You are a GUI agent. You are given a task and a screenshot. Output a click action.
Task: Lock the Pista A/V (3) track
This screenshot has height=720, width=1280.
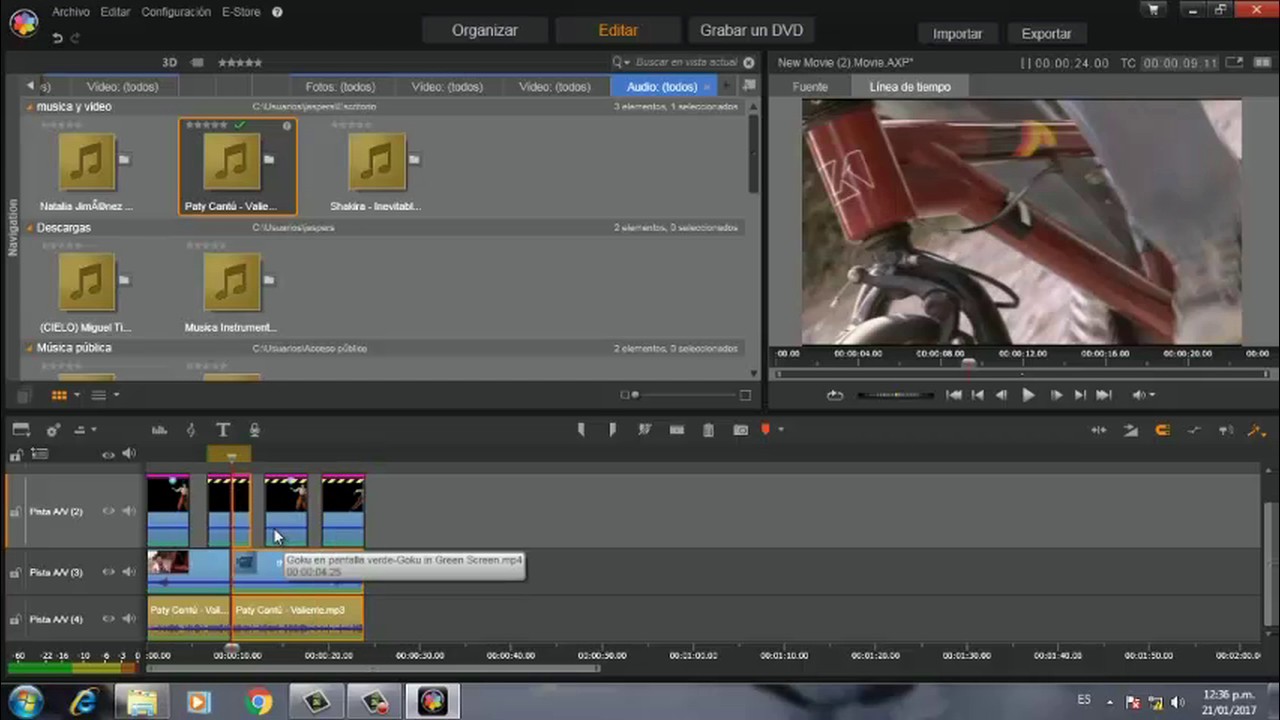click(15, 573)
